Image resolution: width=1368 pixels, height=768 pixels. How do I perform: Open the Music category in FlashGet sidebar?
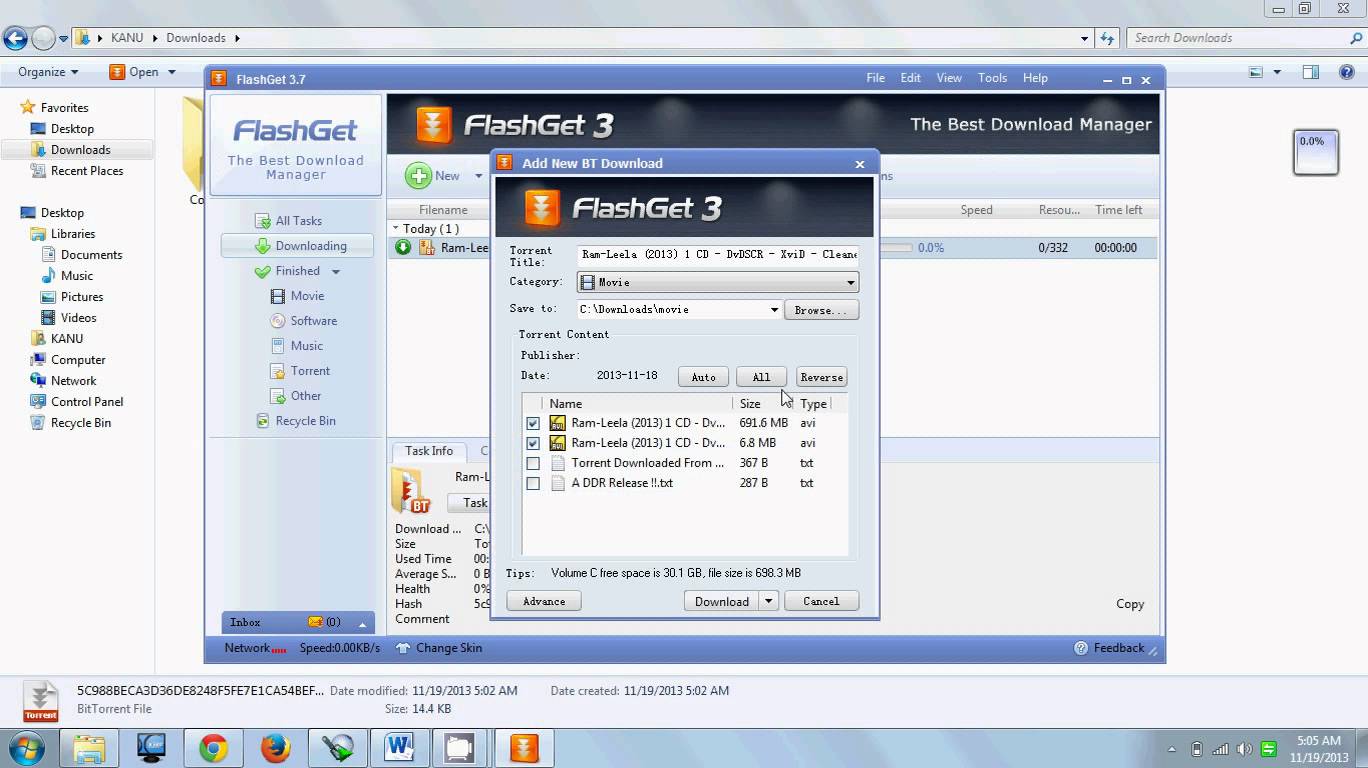[298, 346]
